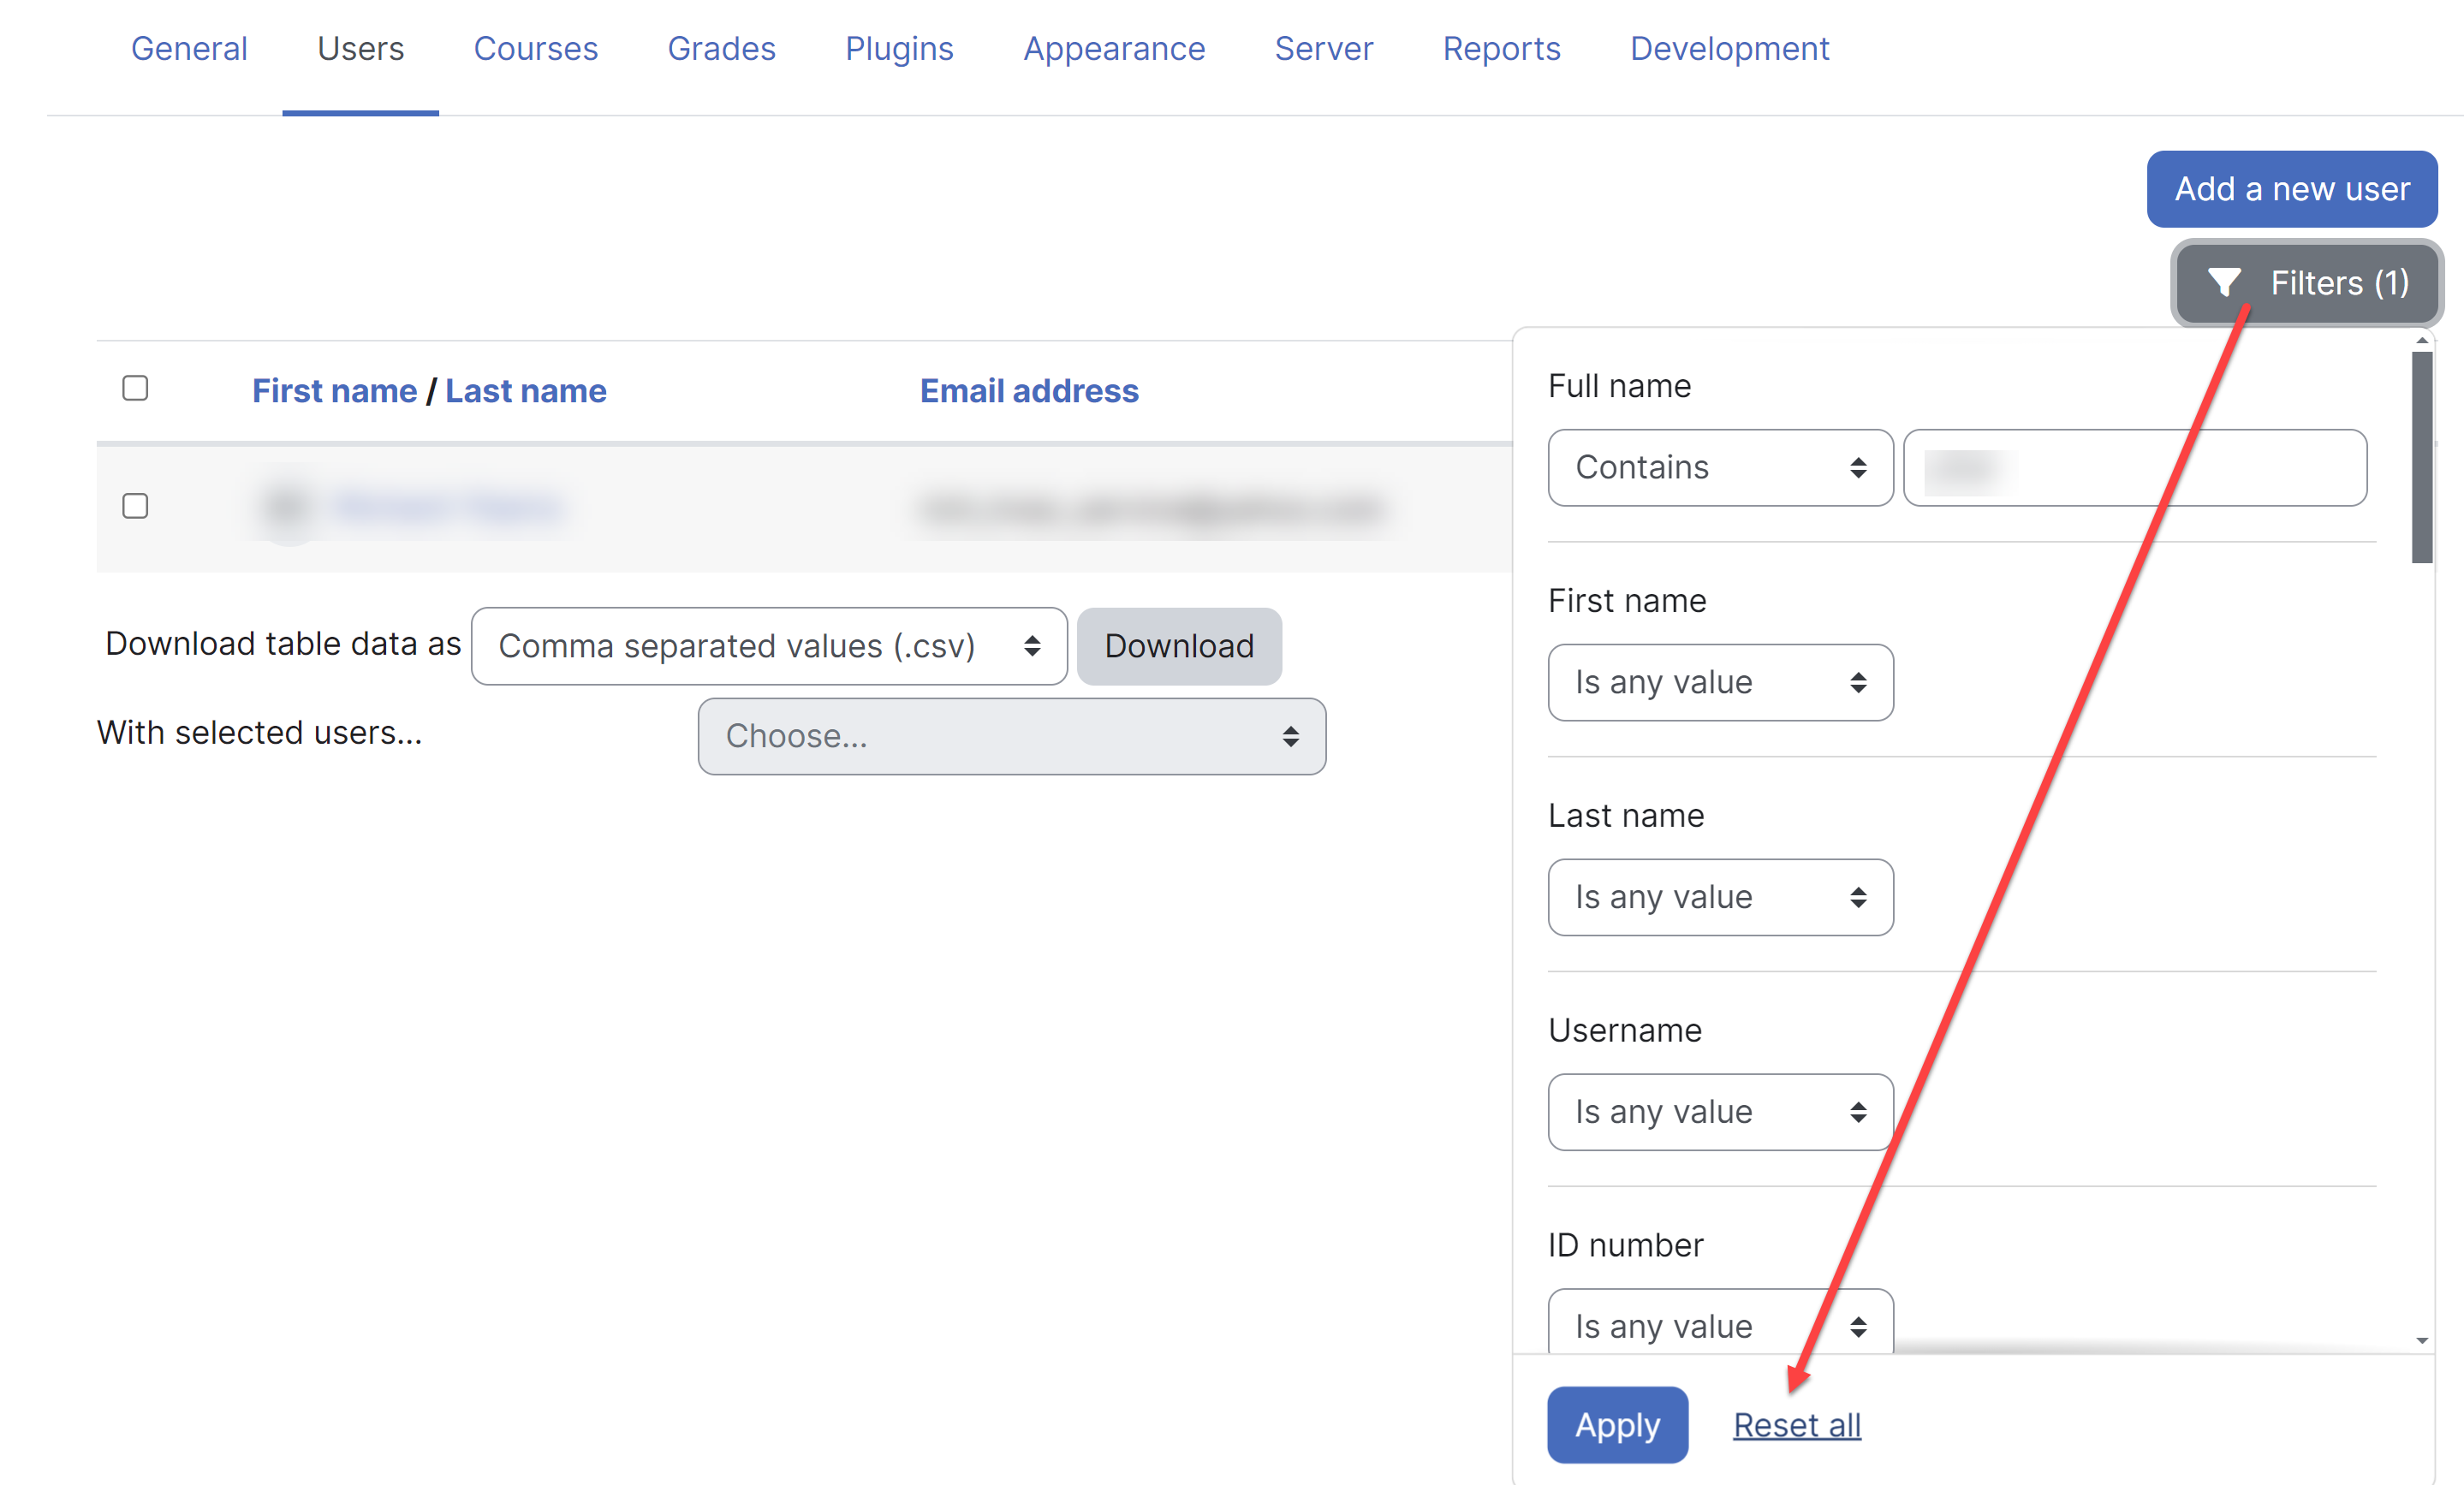This screenshot has height=1485, width=2464.
Task: Click the Apply filters button
Action: tap(1616, 1425)
